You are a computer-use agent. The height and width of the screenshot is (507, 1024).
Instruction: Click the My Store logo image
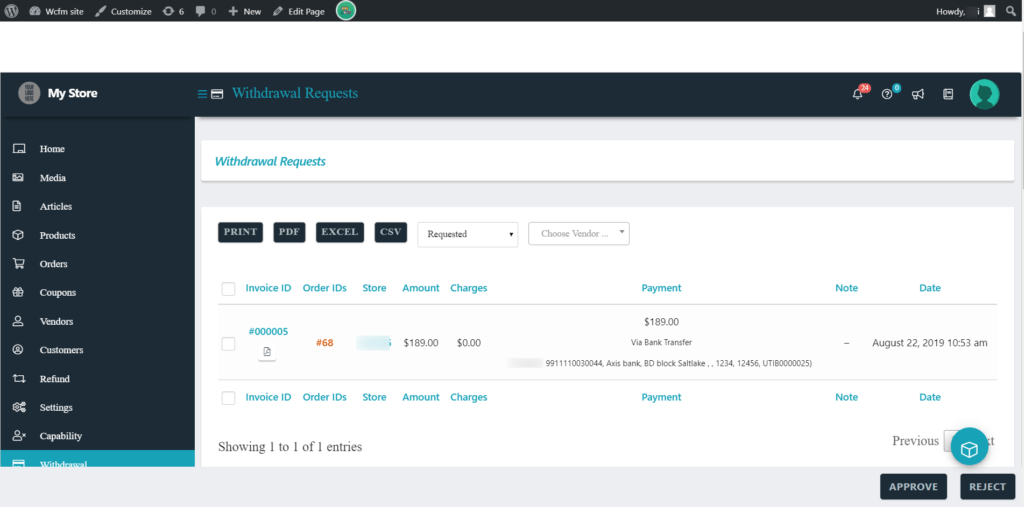(x=29, y=93)
